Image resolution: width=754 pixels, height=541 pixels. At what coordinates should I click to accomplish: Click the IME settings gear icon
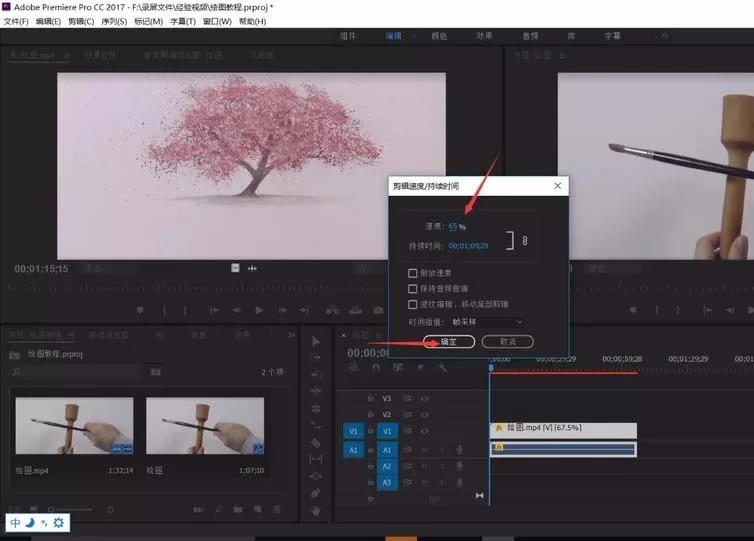(x=59, y=523)
